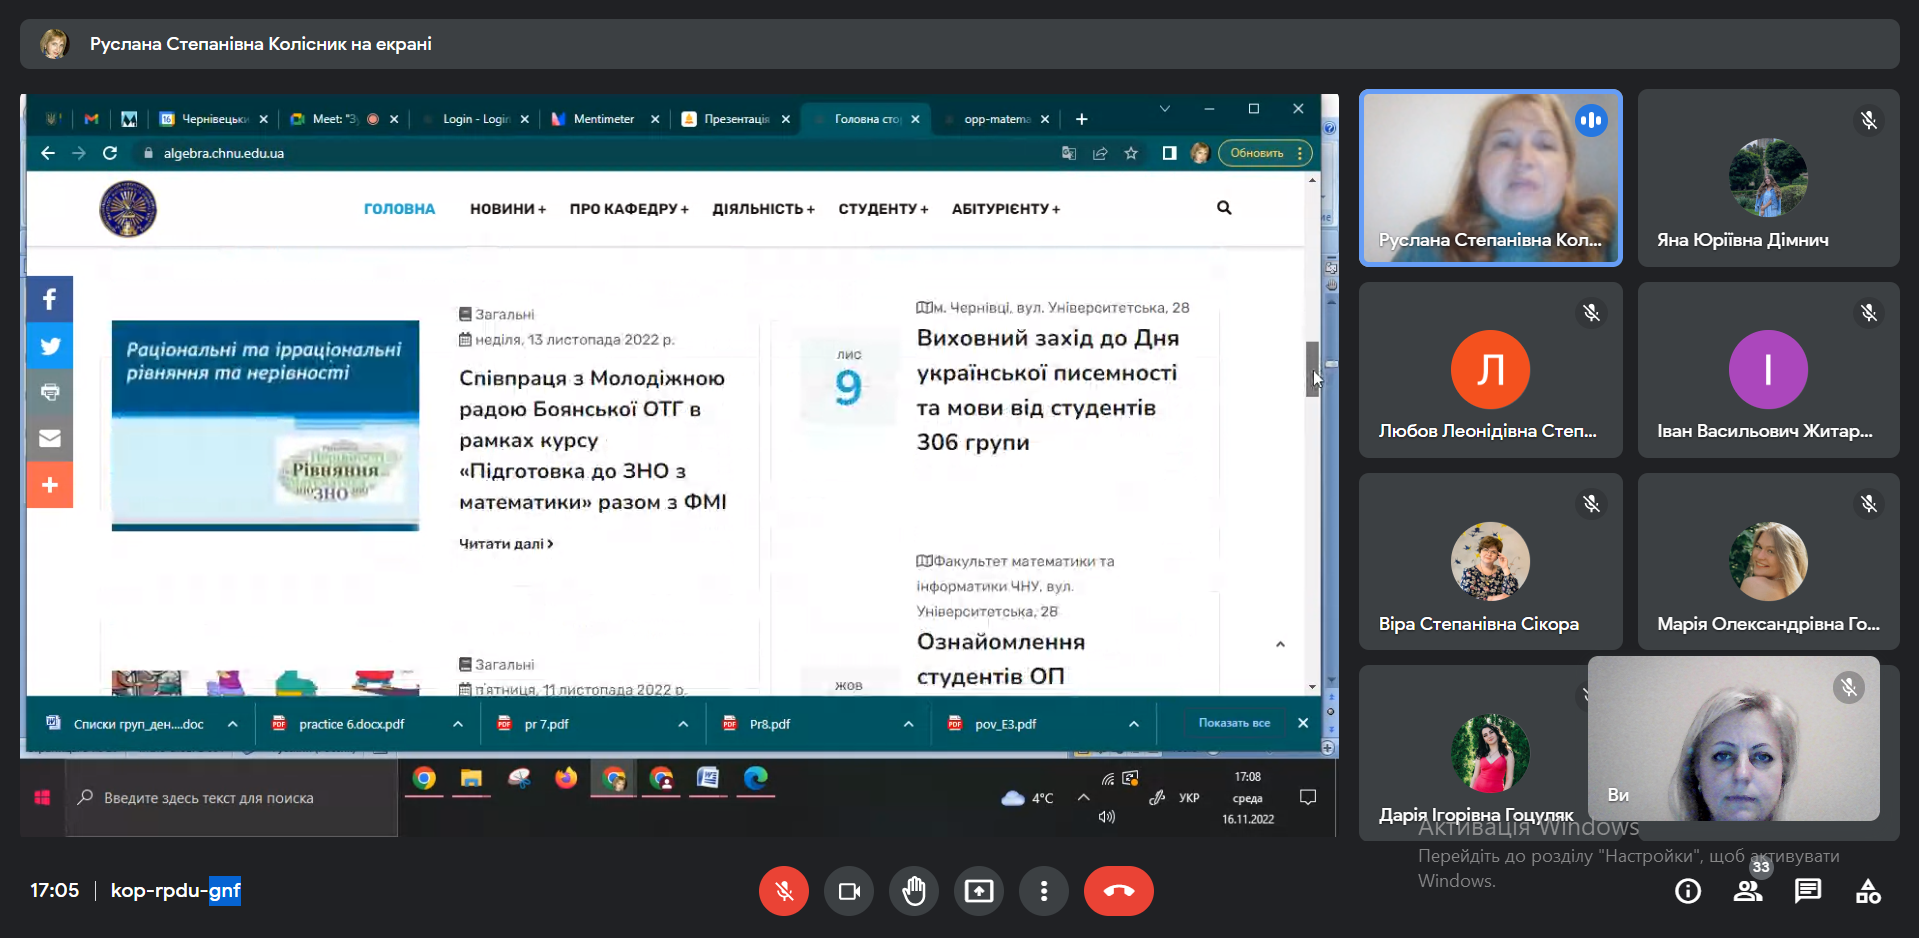The width and height of the screenshot is (1919, 938).
Task: Click orange plus more-shares icon
Action: click(50, 485)
